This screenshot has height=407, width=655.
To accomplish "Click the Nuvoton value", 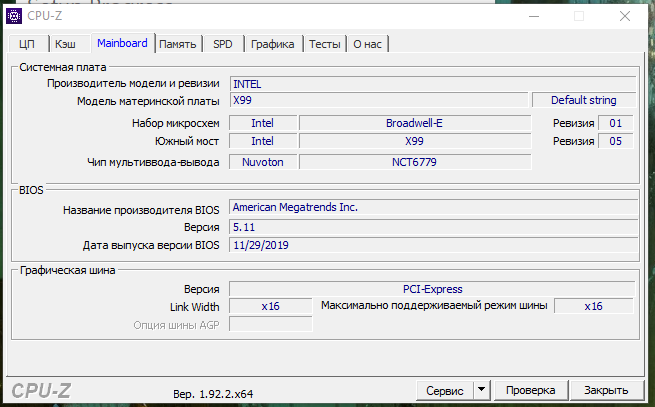I will pos(263,162).
